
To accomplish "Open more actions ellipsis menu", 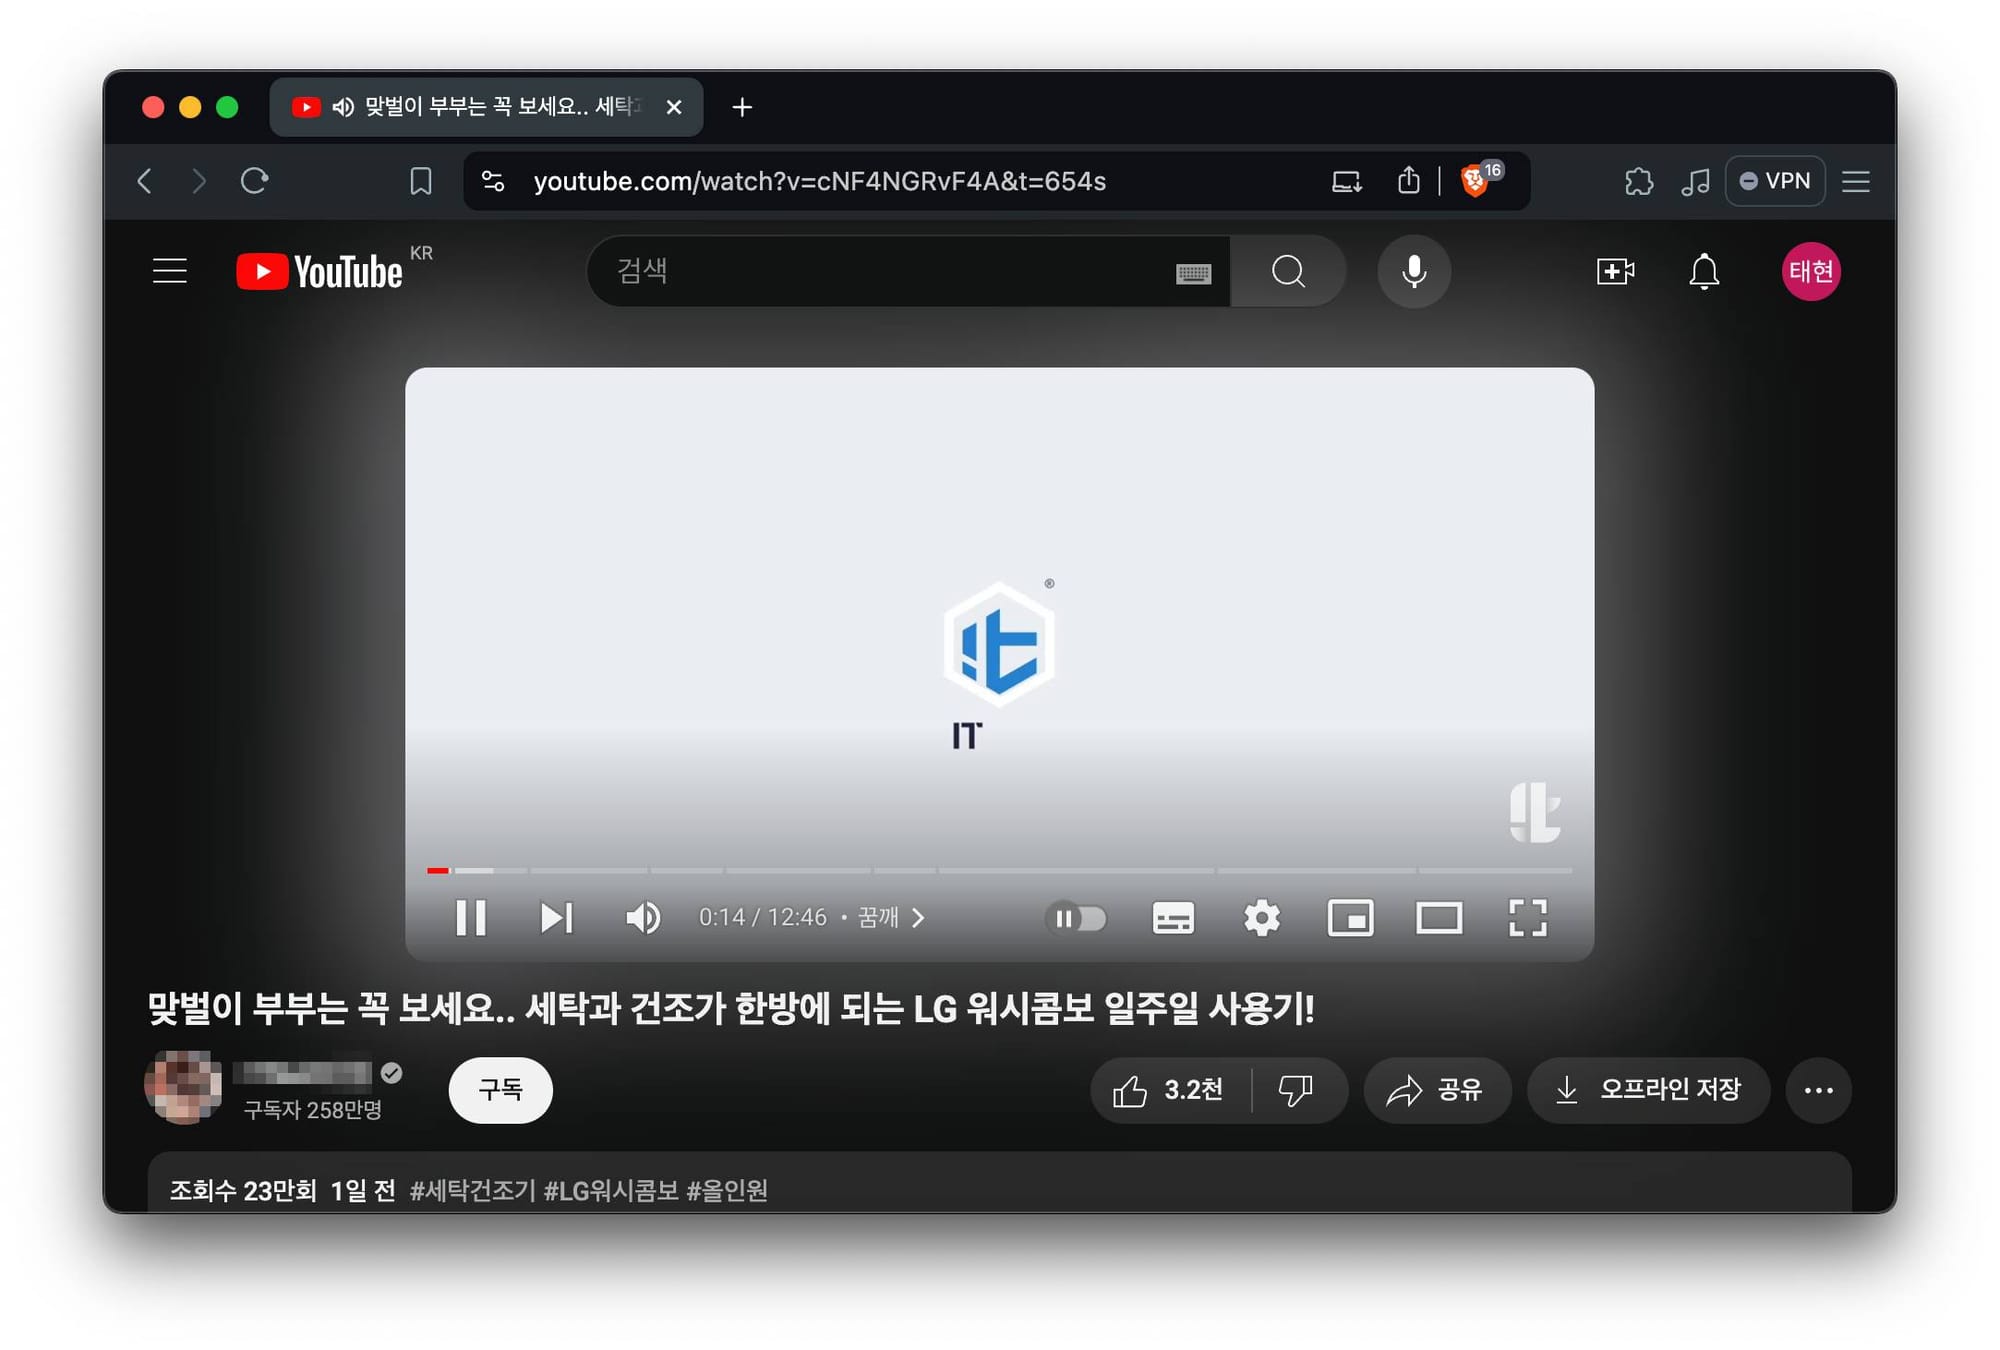I will [1818, 1090].
